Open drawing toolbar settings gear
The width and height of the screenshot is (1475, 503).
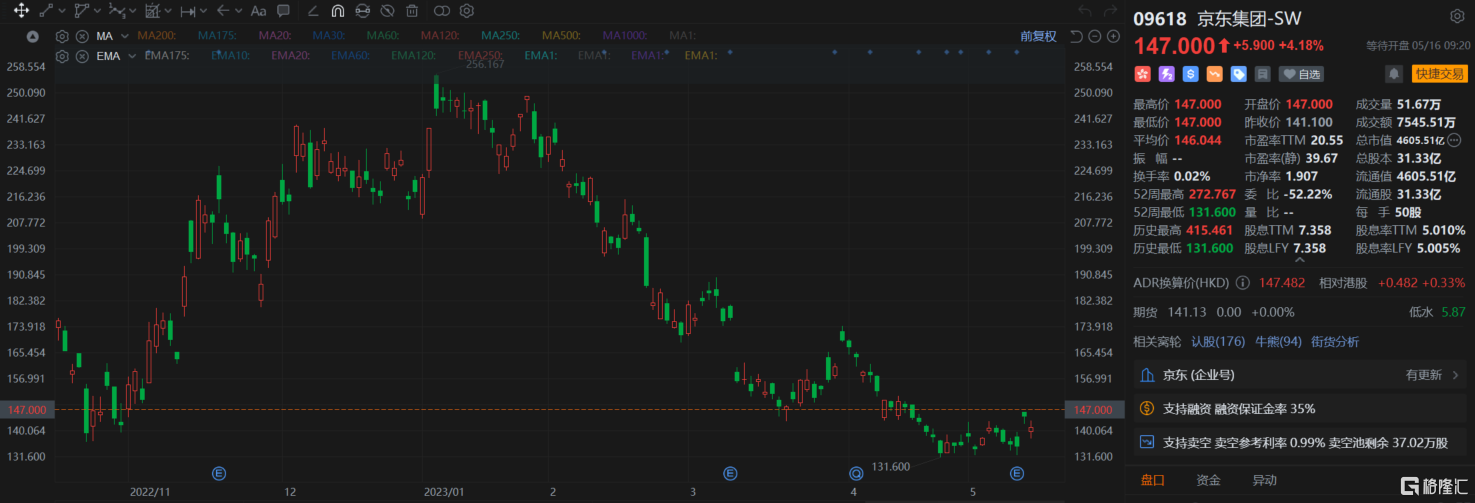point(466,11)
